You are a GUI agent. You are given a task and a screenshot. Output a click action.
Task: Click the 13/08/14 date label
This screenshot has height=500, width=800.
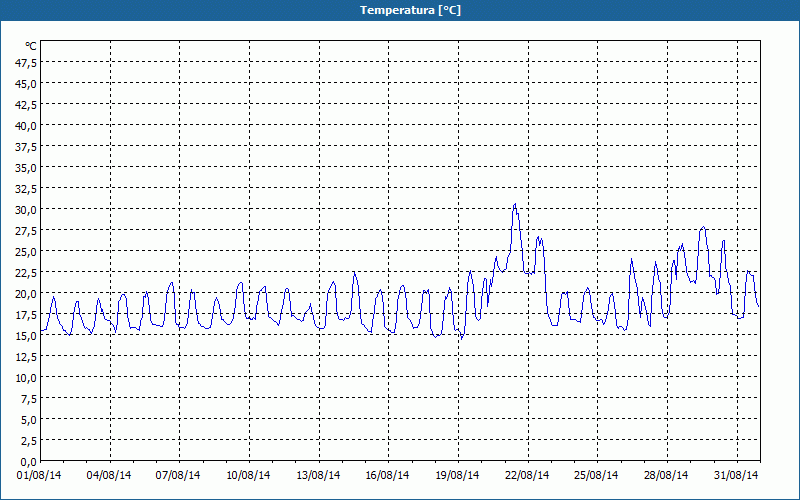pyautogui.click(x=318, y=475)
